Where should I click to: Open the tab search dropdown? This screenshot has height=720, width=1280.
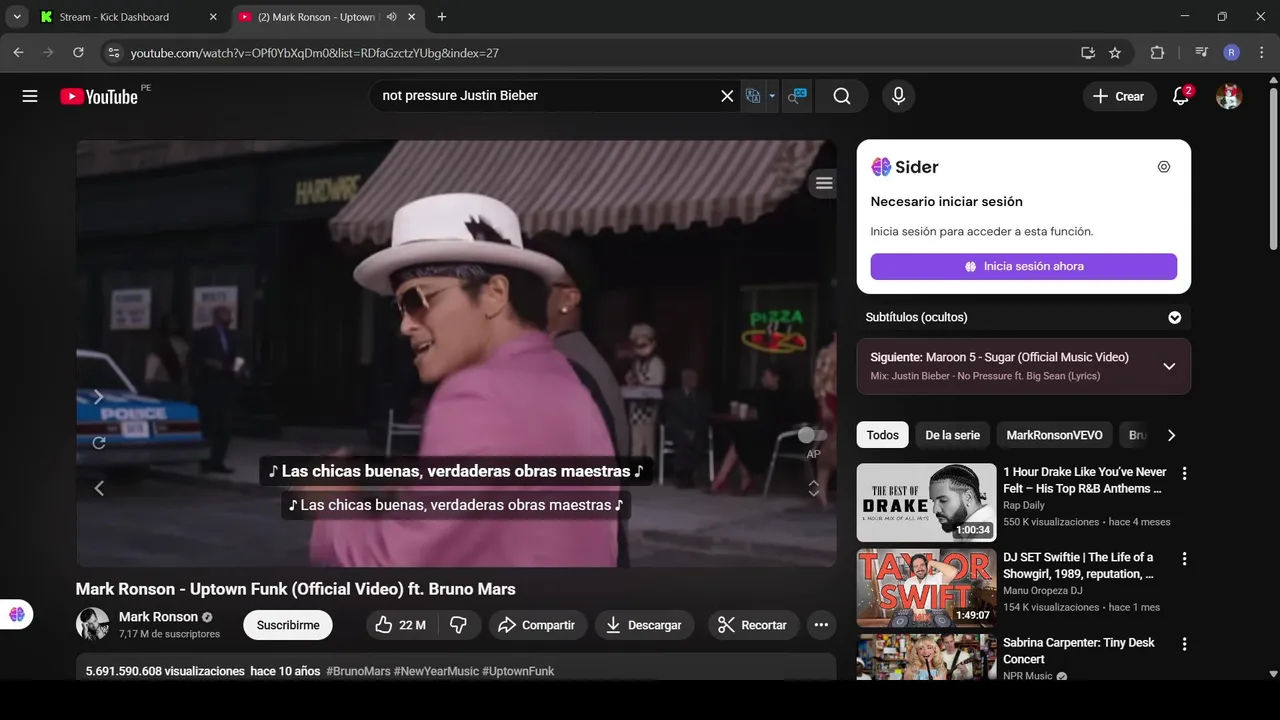[x=16, y=17]
